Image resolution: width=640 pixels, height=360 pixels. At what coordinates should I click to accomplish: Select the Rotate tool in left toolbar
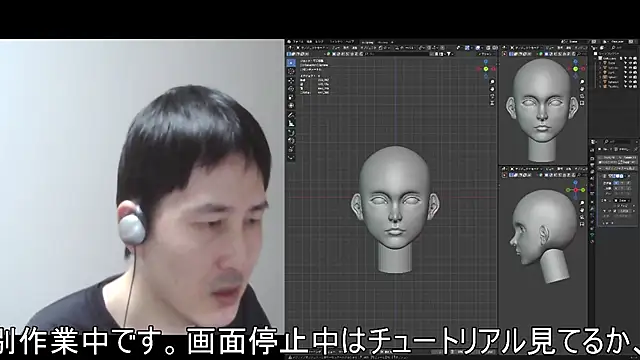(291, 89)
